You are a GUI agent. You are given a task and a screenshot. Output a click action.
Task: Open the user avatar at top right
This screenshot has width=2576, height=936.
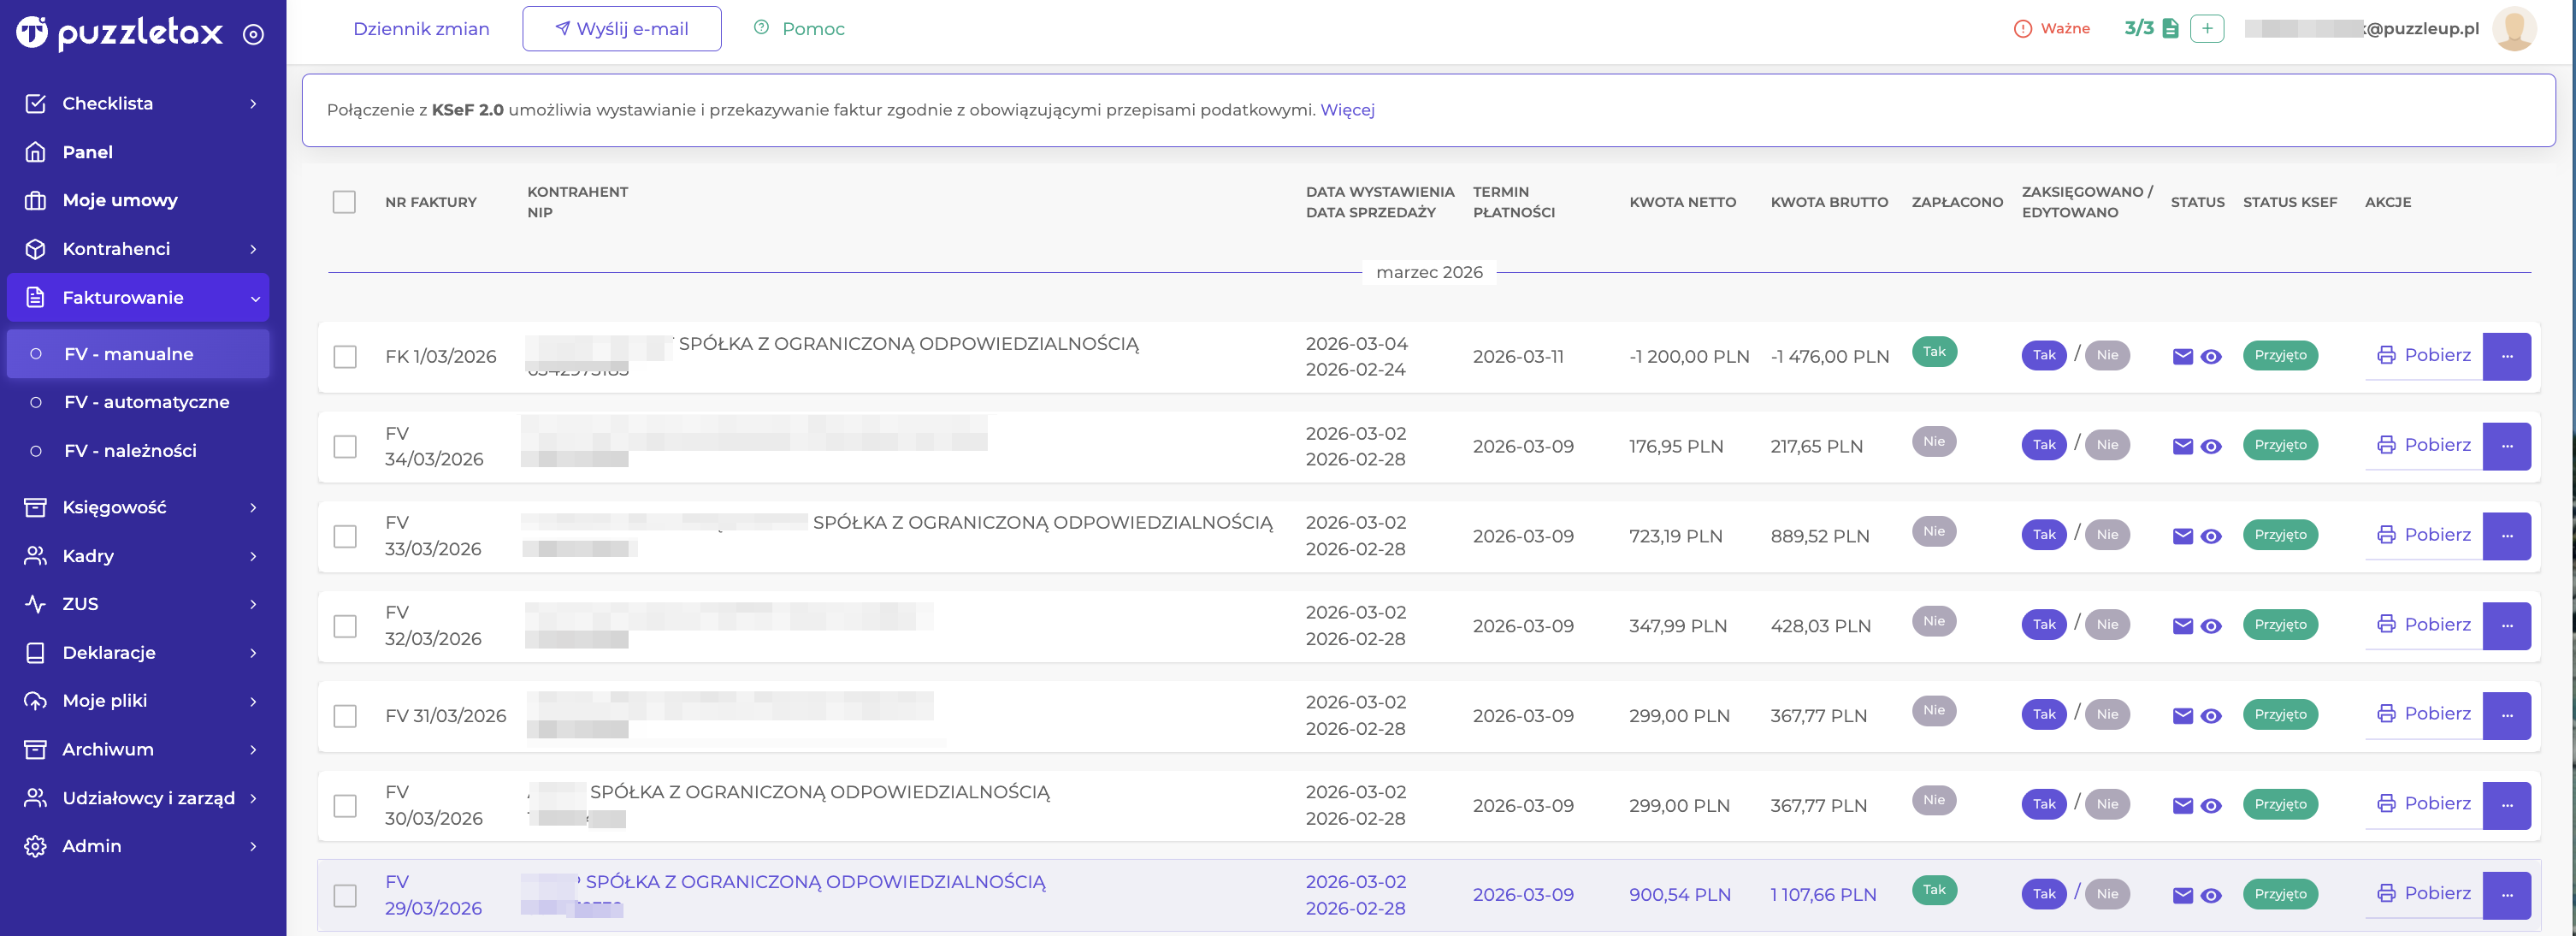coord(2514,28)
